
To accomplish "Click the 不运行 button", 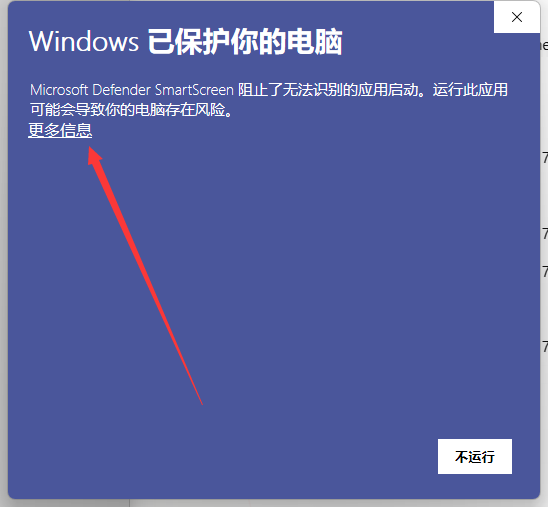I will click(475, 456).
